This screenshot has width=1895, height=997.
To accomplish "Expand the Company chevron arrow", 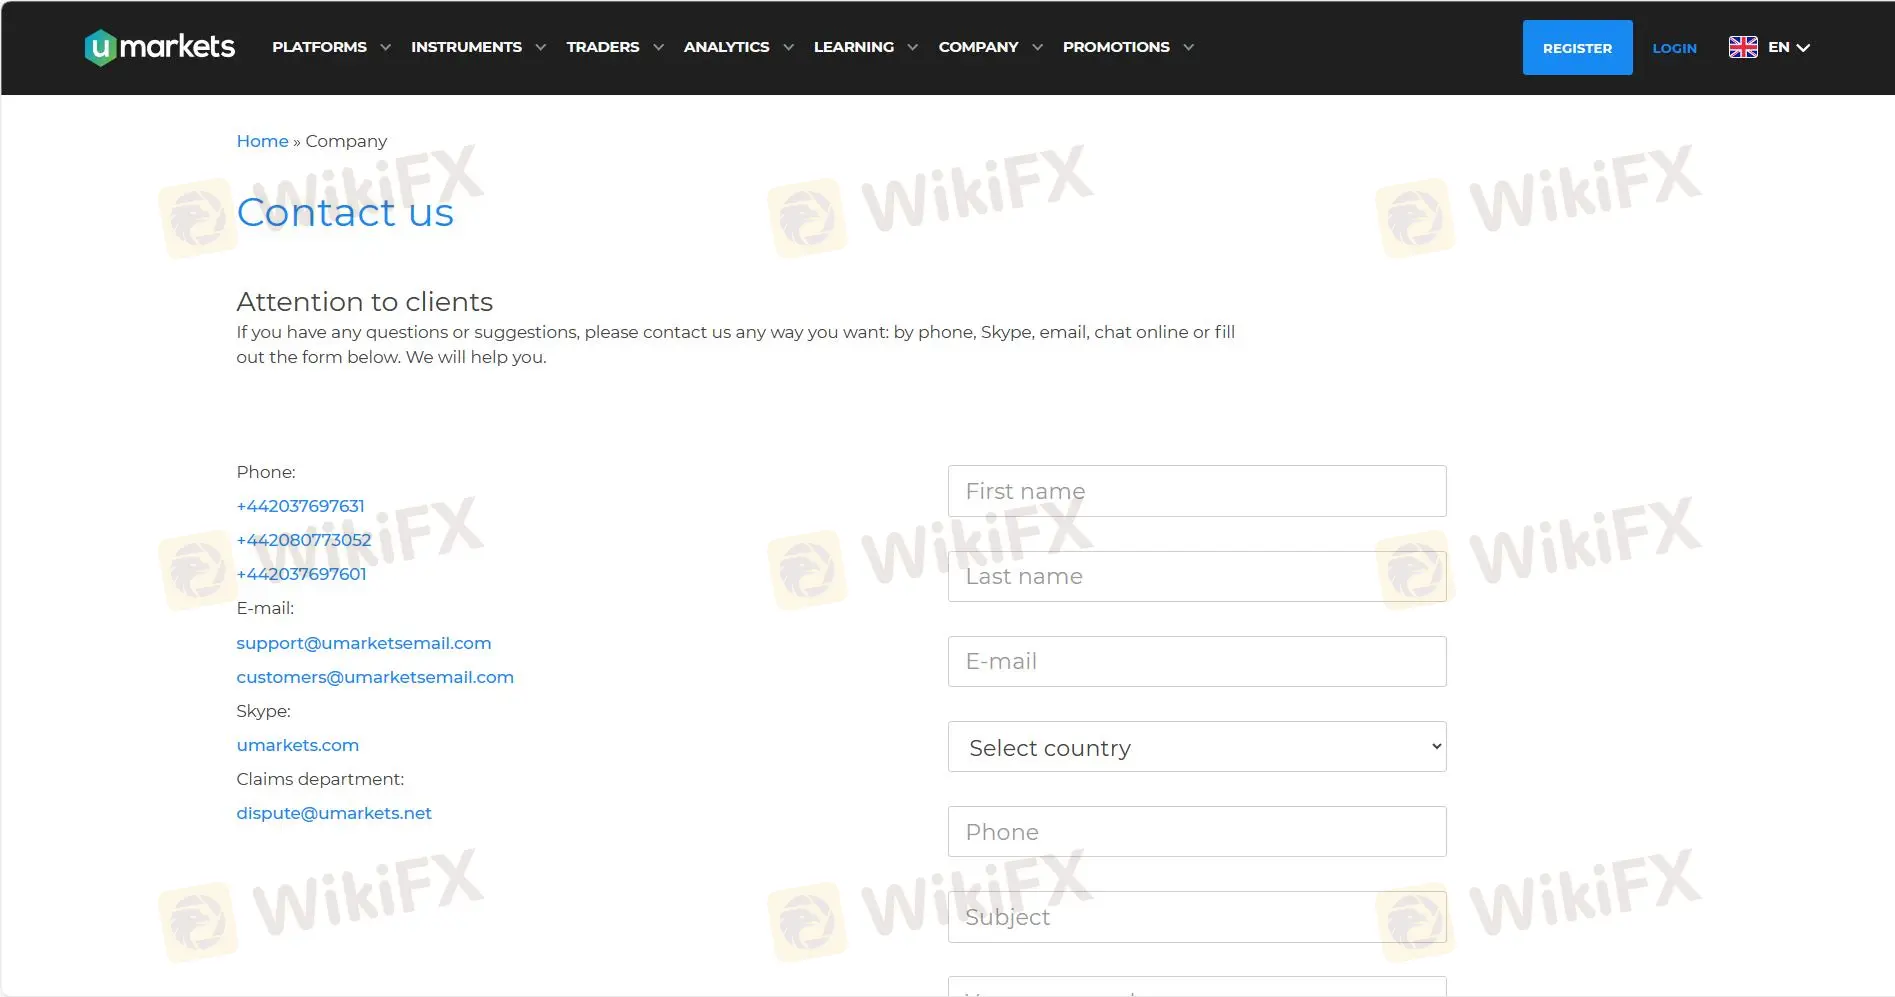I will (x=1037, y=47).
